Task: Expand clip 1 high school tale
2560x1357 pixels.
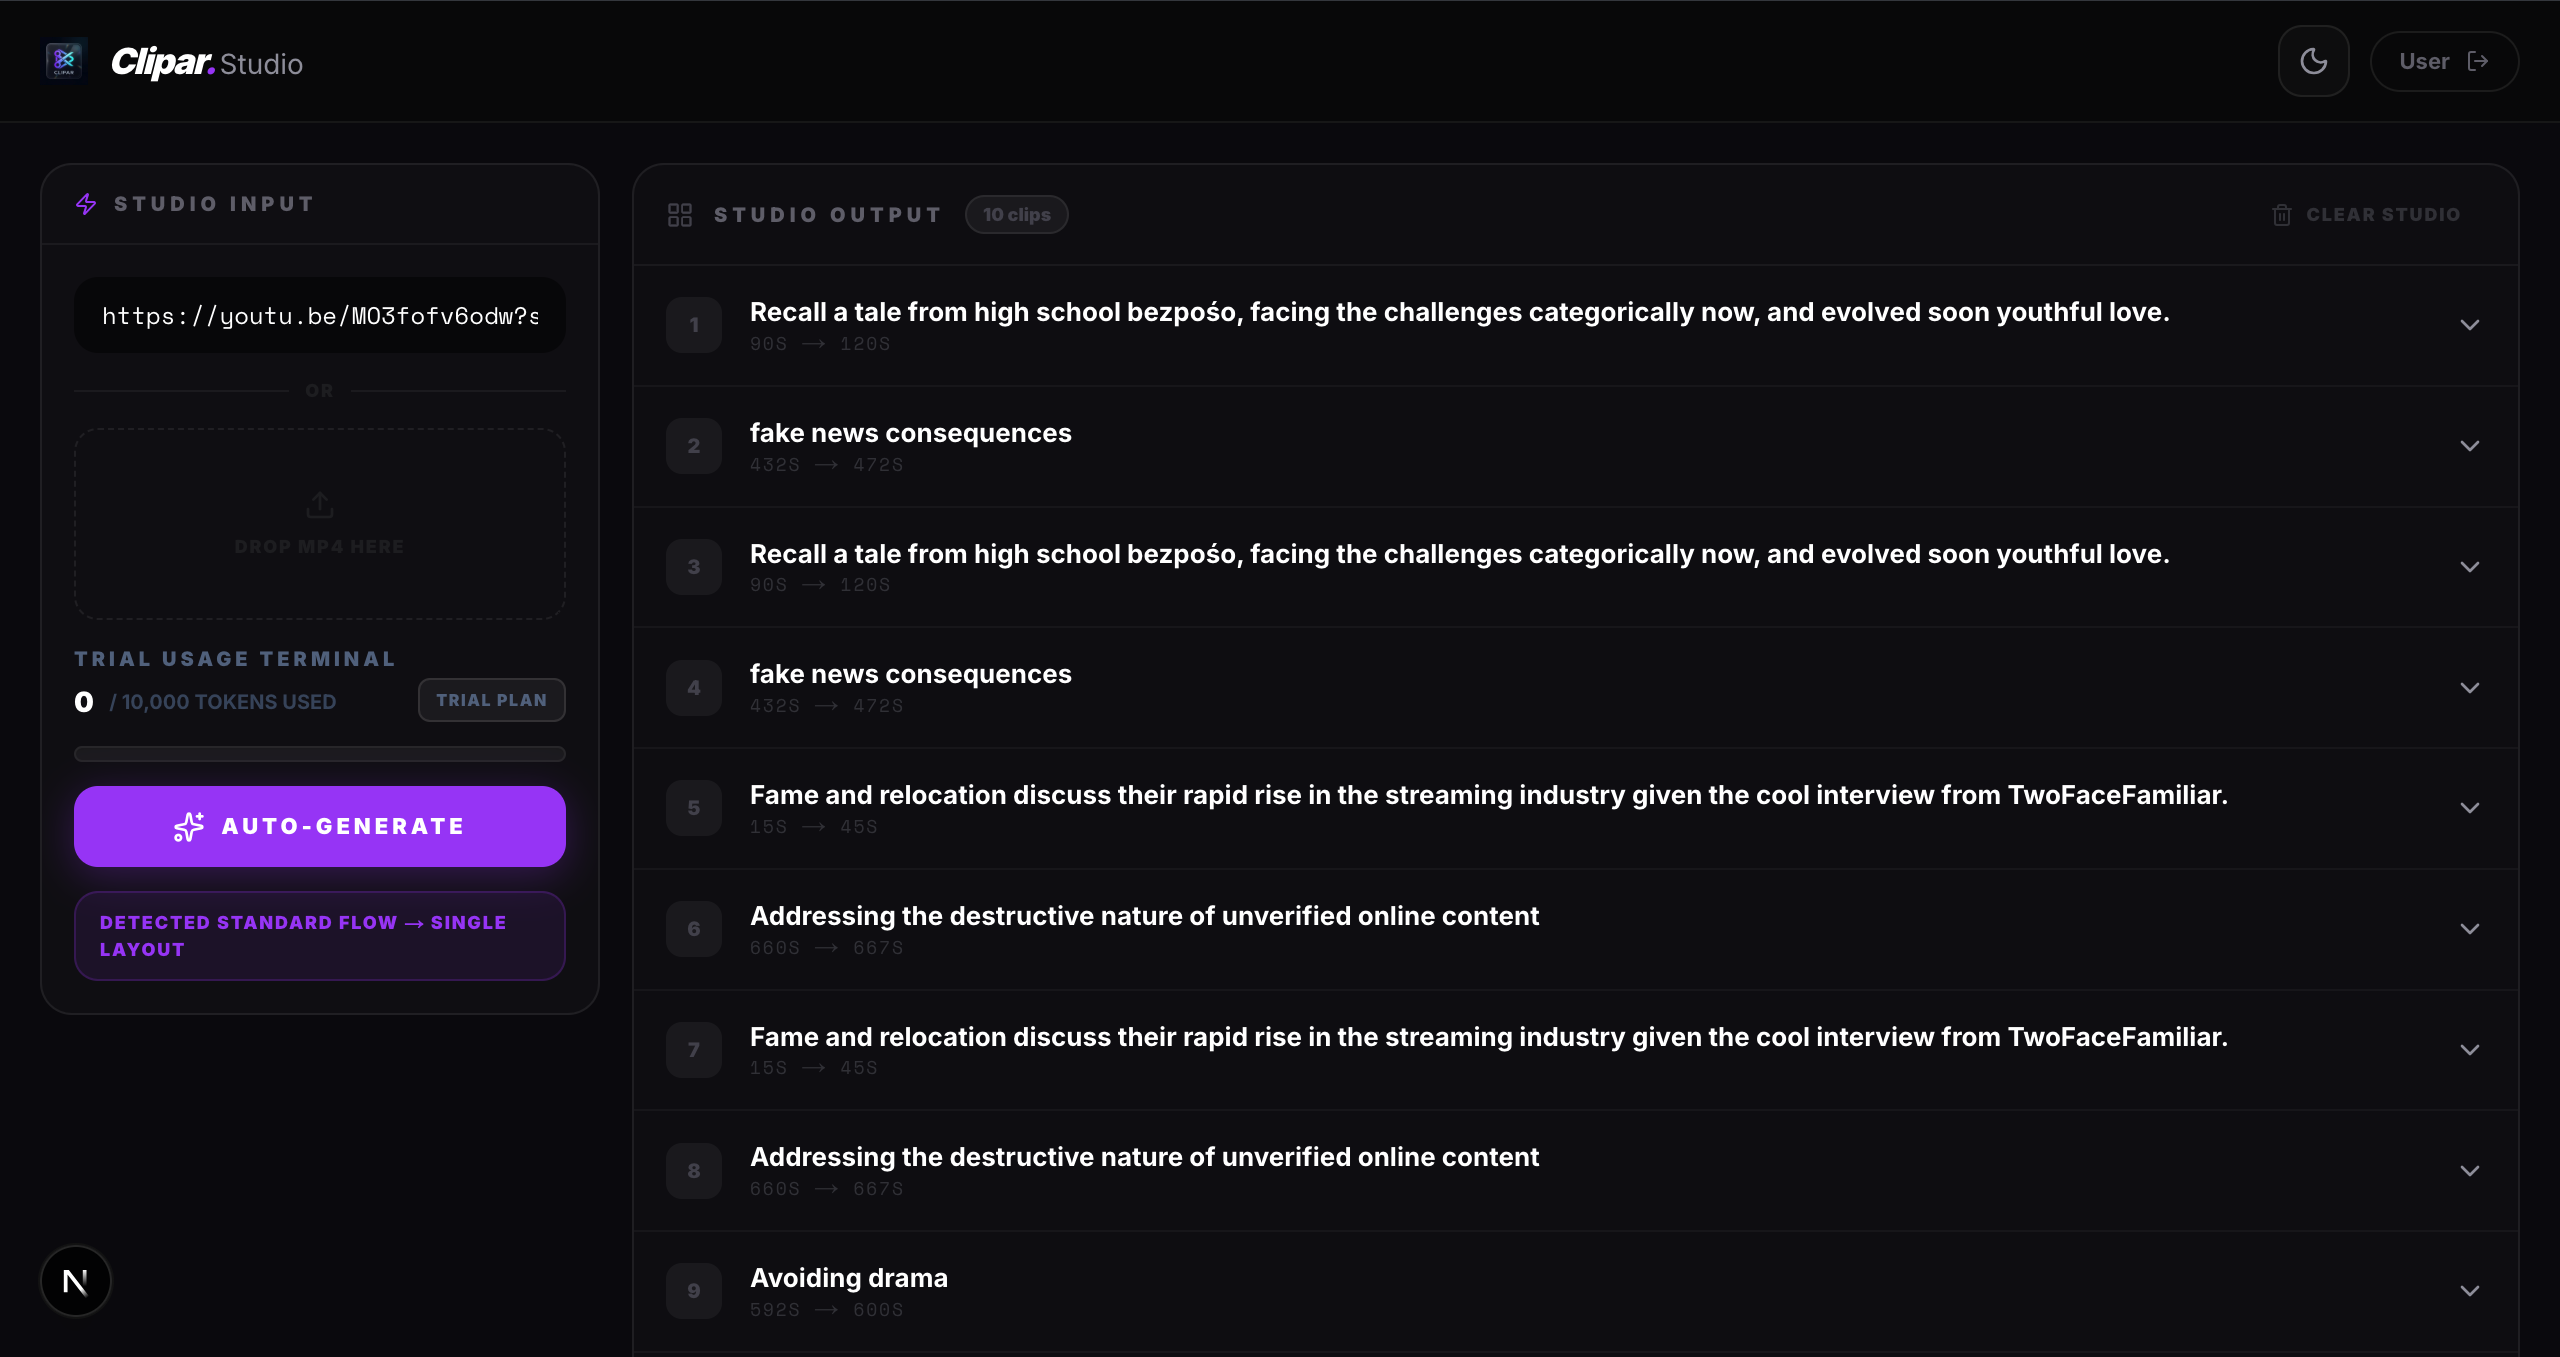Action: (x=2469, y=325)
